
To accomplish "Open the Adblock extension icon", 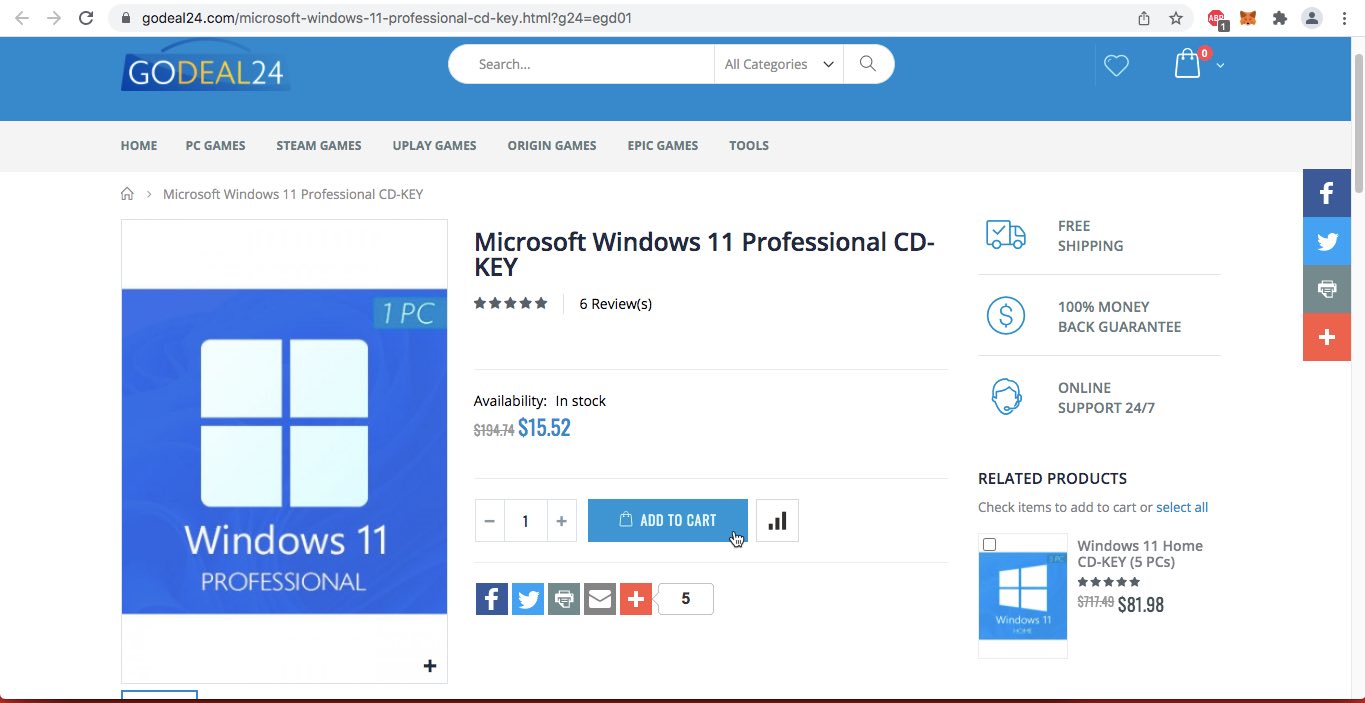I will click(x=1217, y=19).
